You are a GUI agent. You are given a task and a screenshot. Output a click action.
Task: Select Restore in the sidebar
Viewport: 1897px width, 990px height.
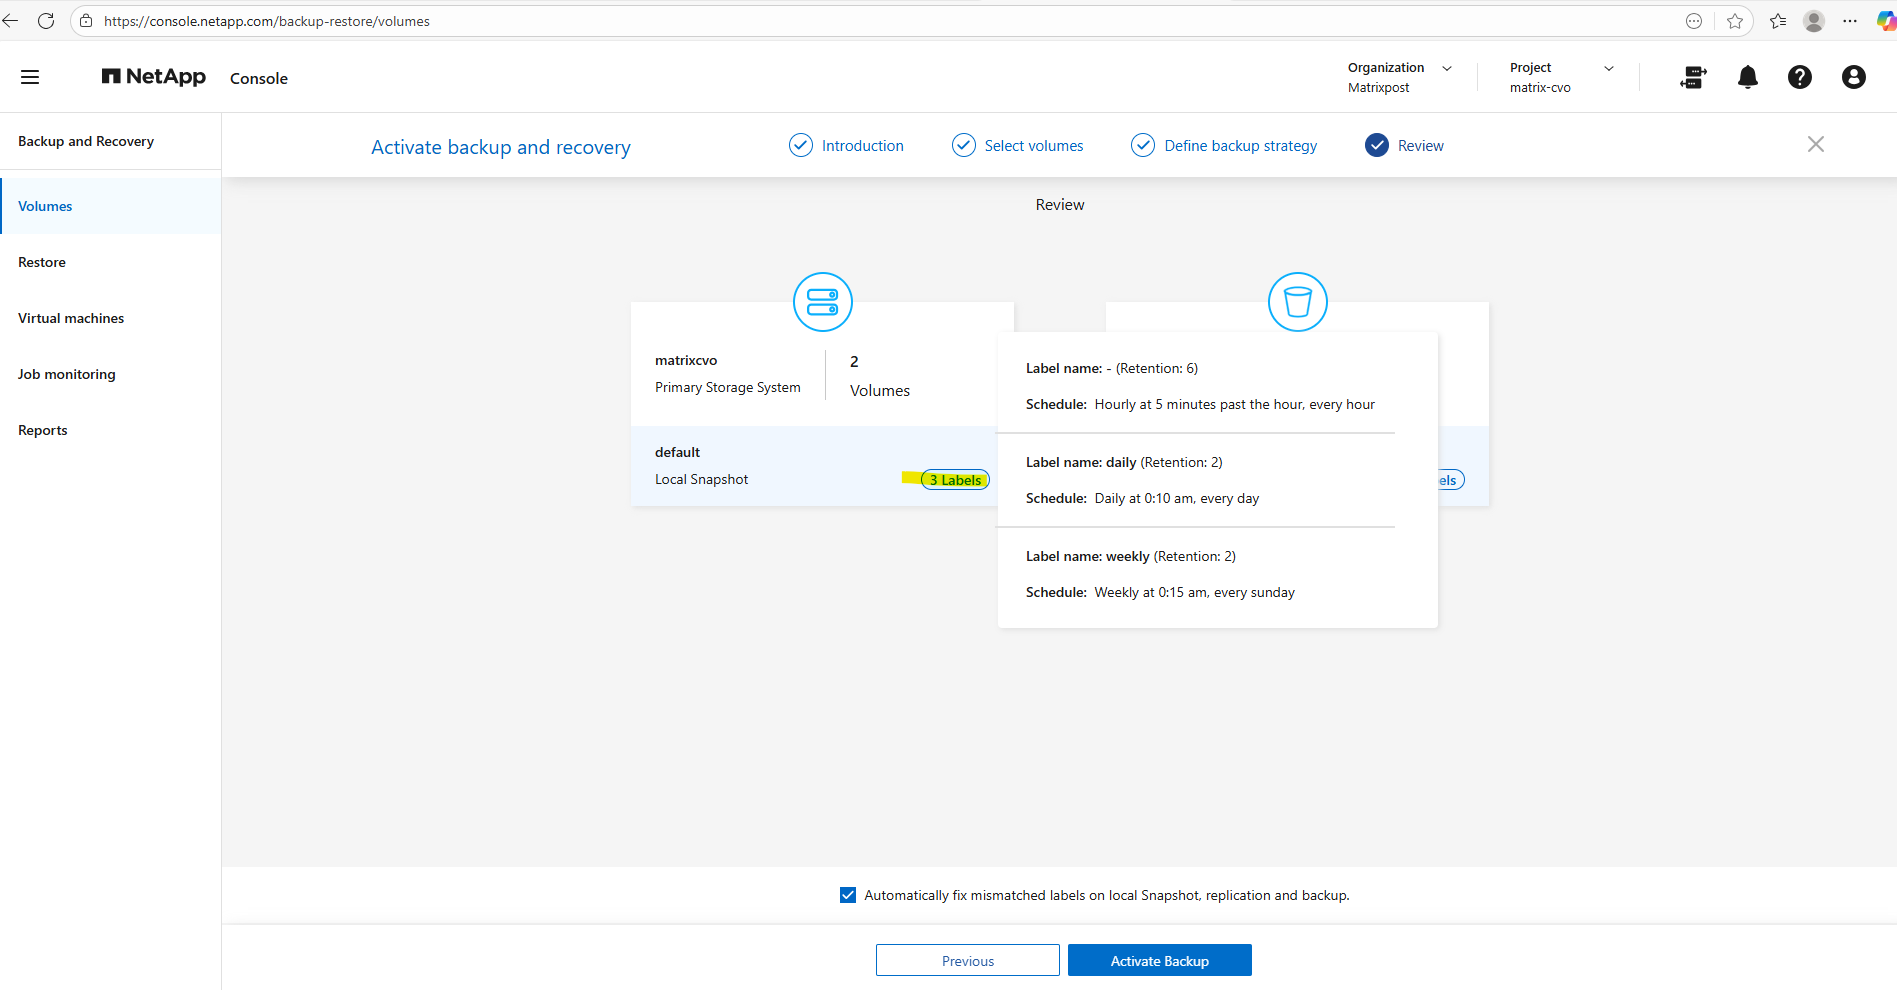[x=42, y=262]
